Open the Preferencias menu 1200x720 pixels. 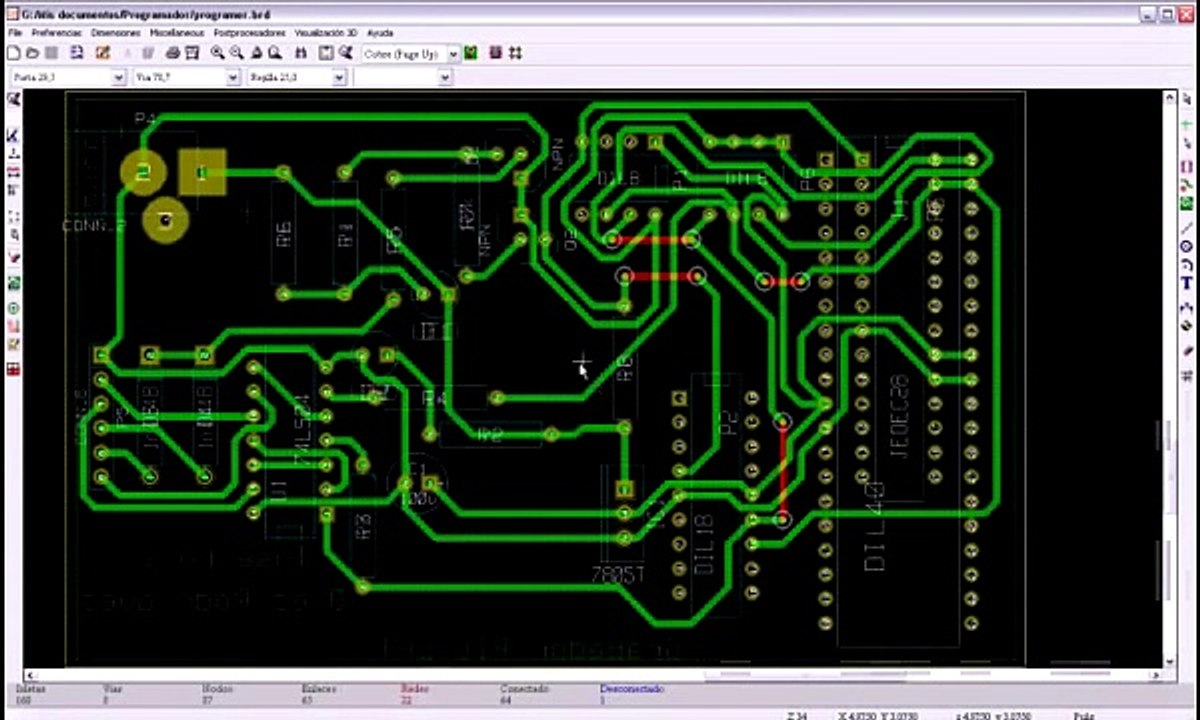(56, 33)
